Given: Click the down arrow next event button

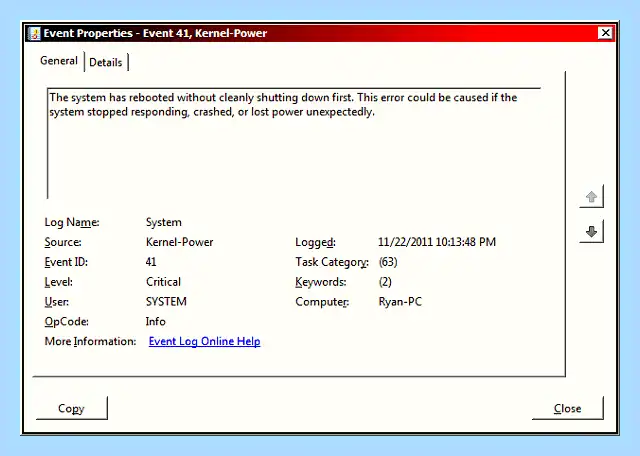Looking at the screenshot, I should click(x=591, y=231).
